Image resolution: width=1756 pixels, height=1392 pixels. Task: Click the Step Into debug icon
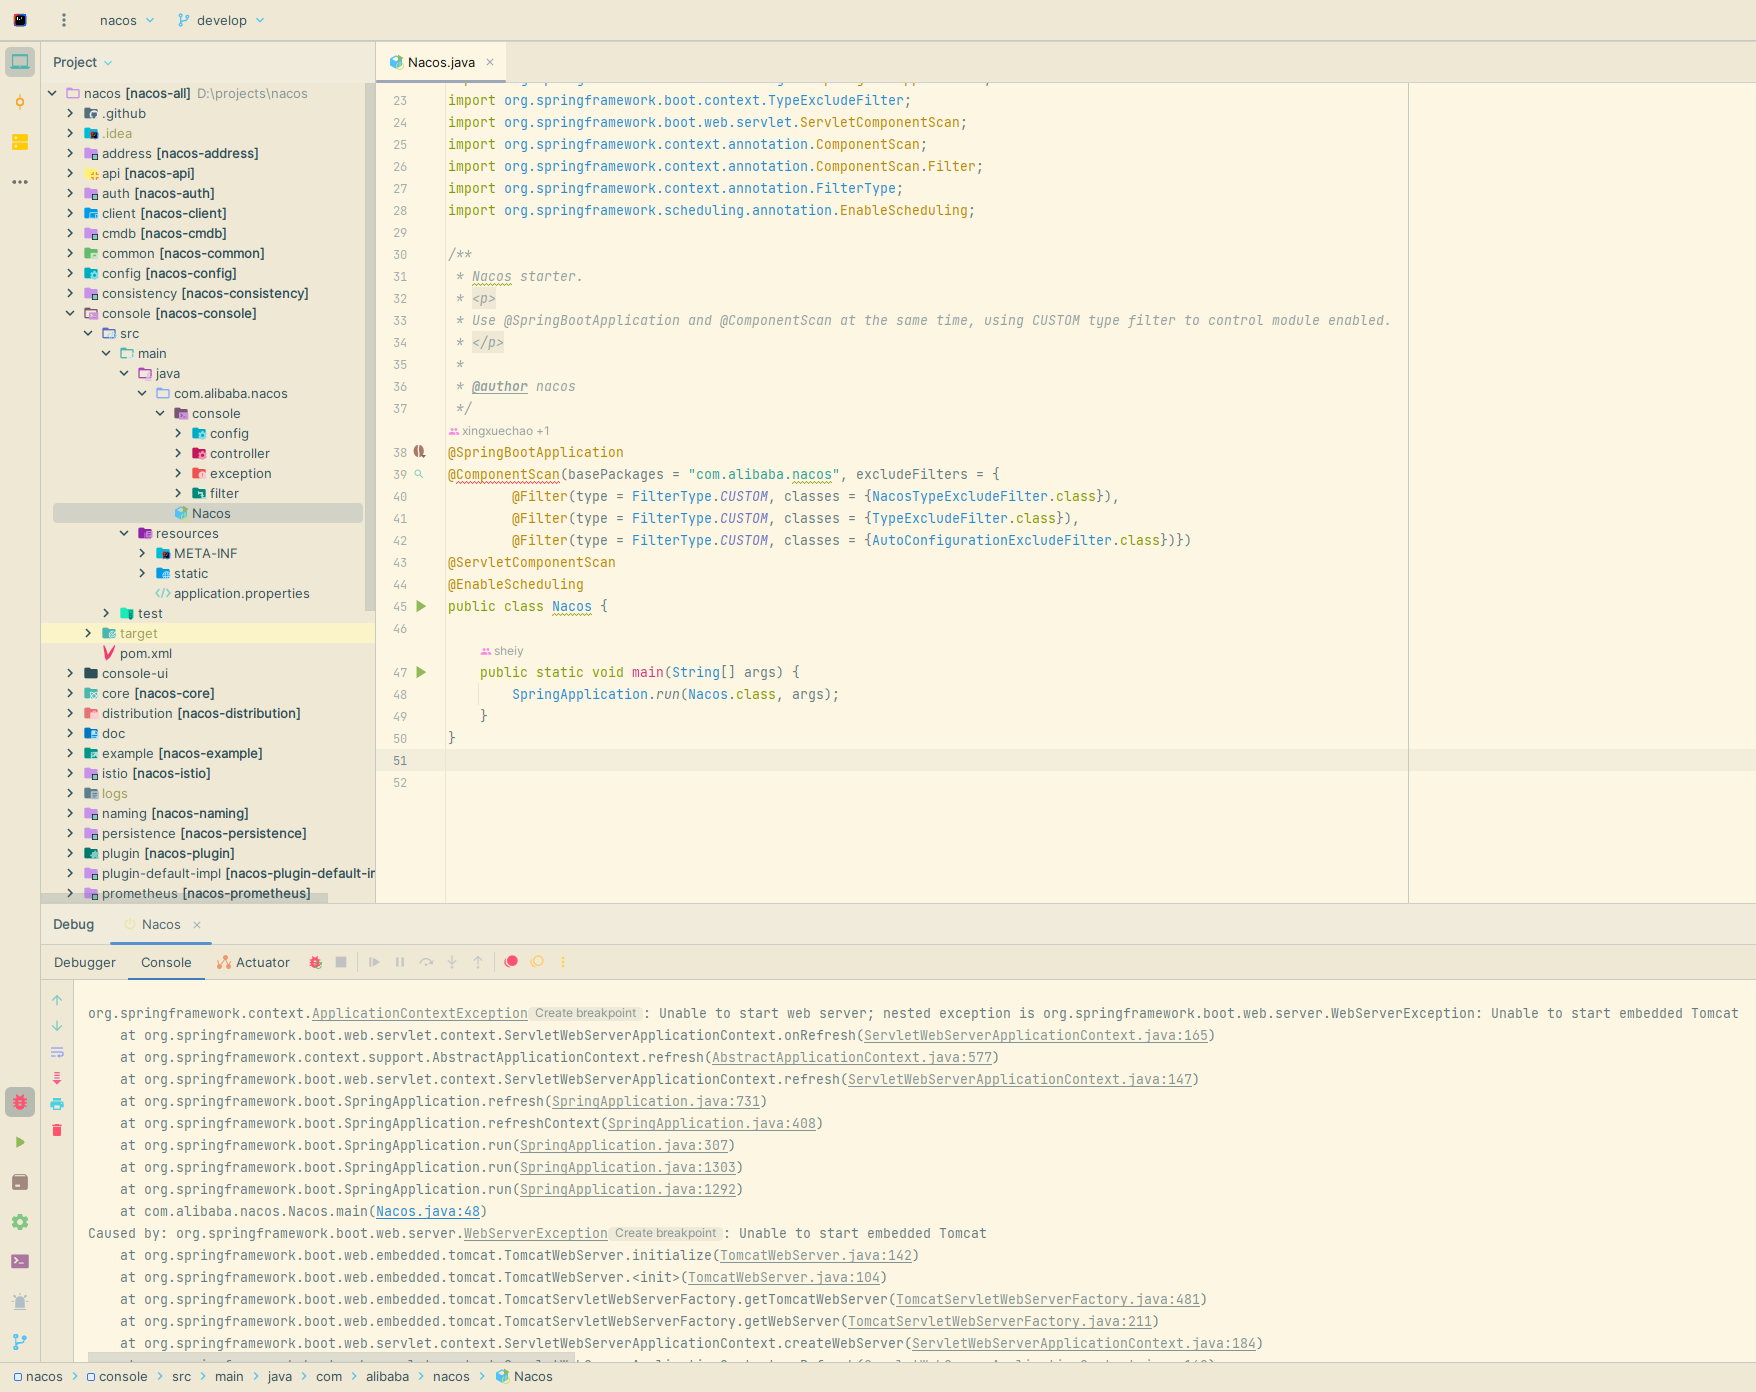pos(452,962)
